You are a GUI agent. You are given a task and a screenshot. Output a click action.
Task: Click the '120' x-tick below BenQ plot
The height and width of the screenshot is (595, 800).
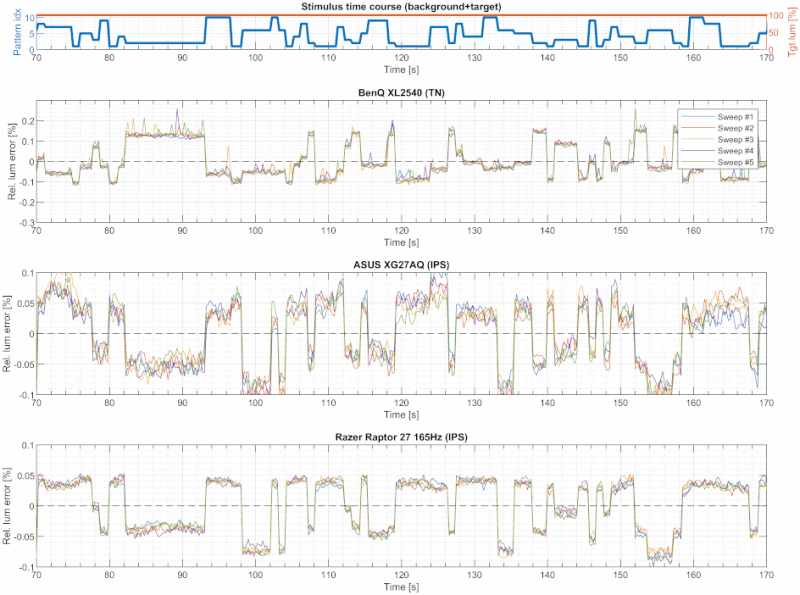pyautogui.click(x=401, y=231)
